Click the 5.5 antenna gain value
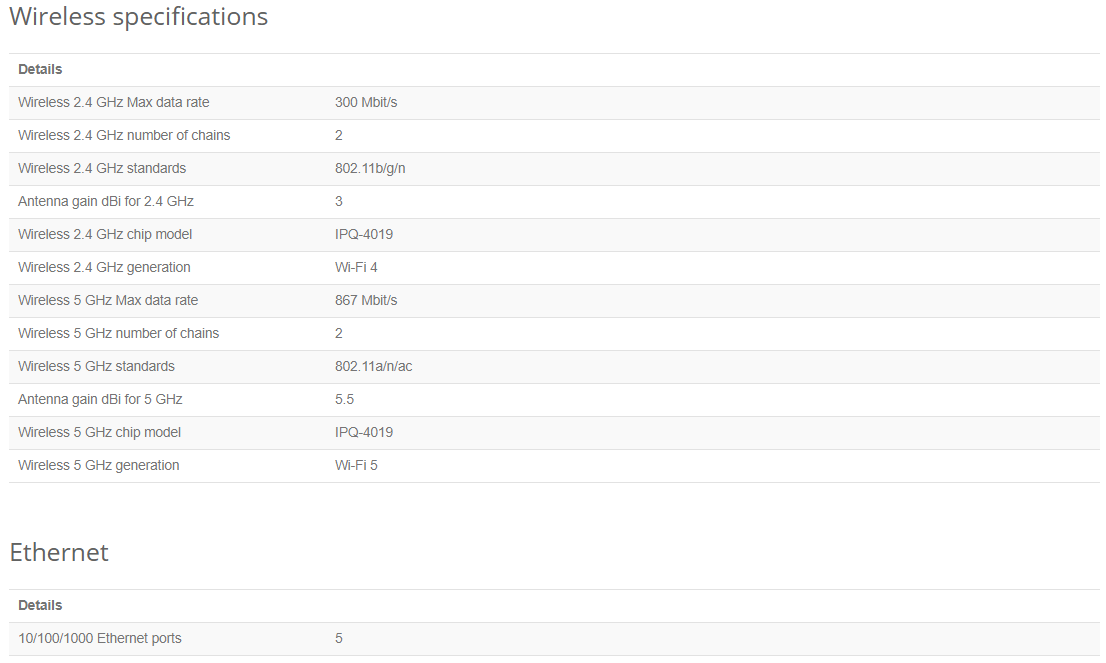This screenshot has width=1106, height=663. 344,399
